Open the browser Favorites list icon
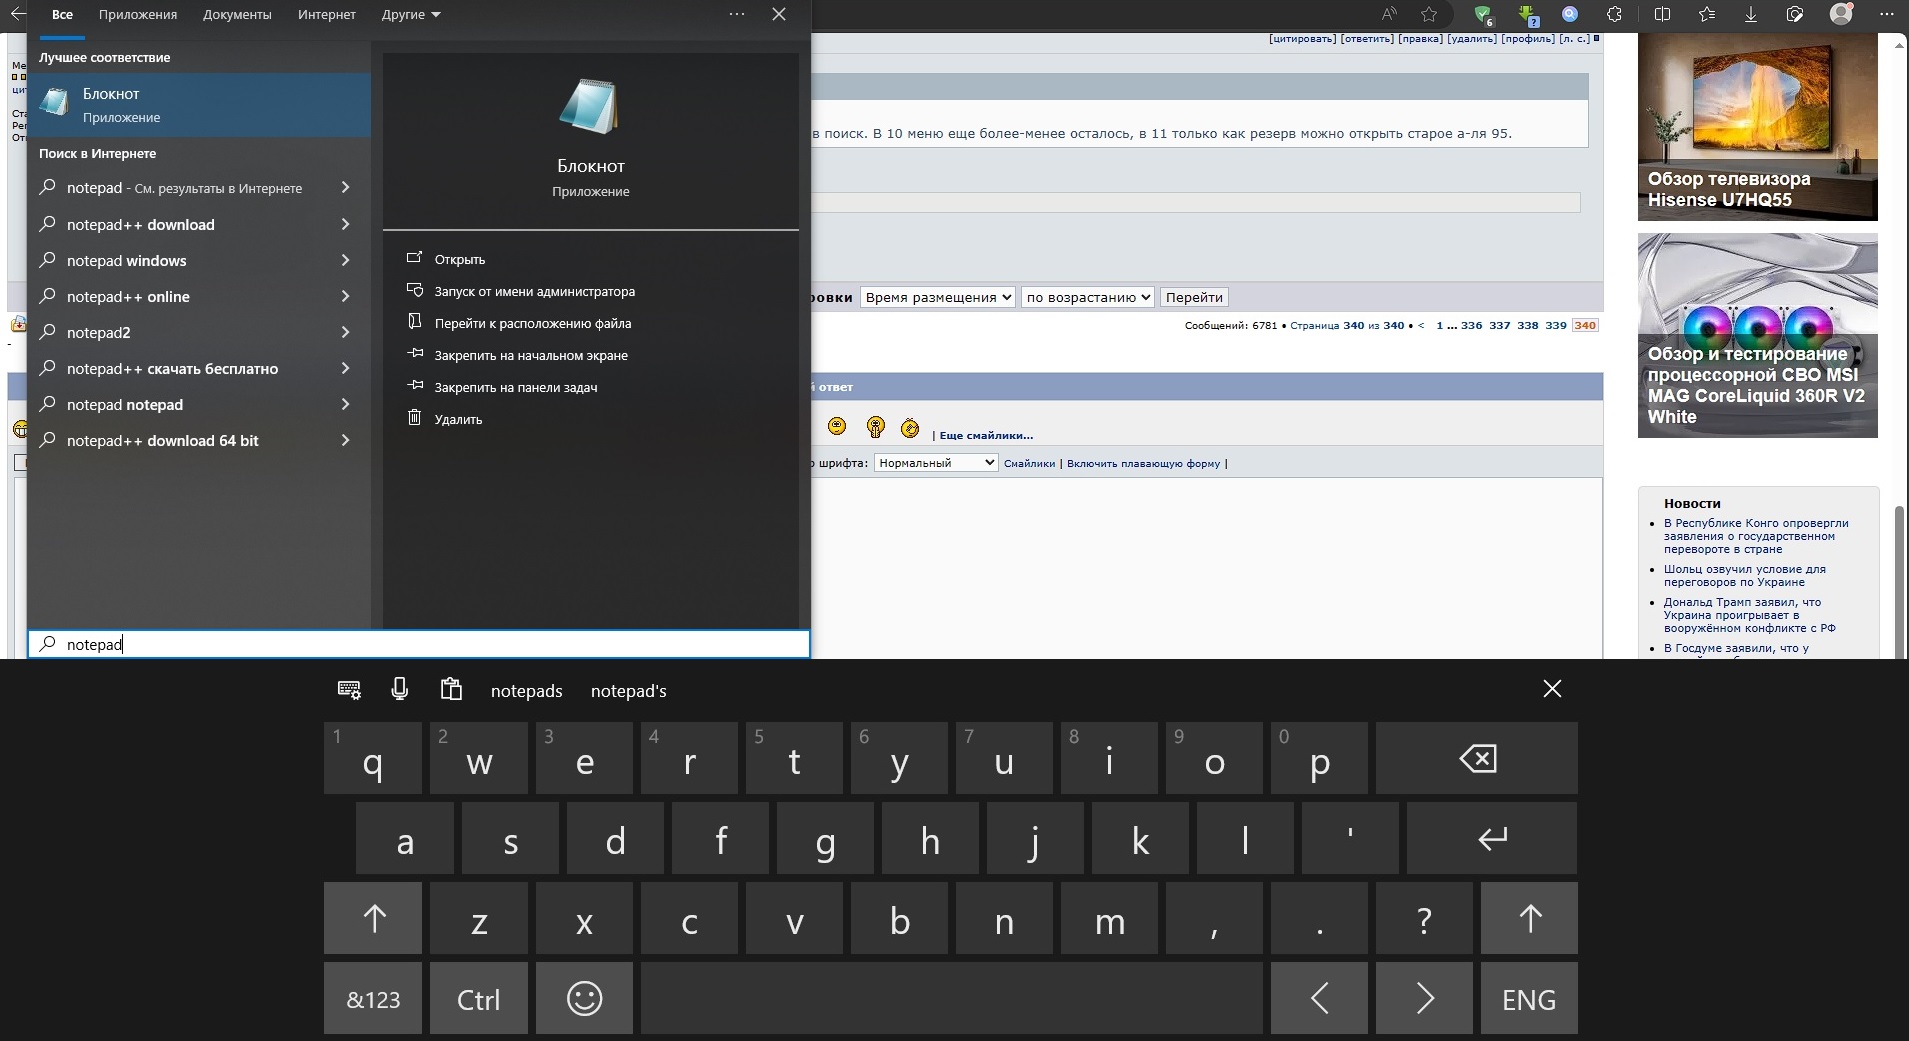The height and width of the screenshot is (1041, 1909). pos(1707,14)
